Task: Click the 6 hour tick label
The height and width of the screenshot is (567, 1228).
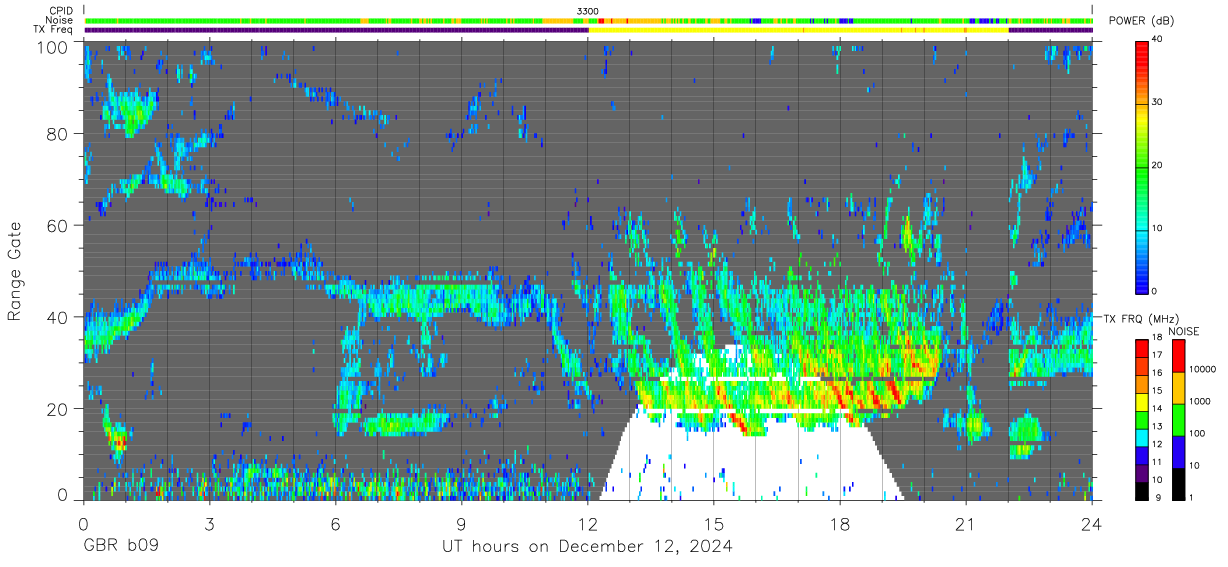Action: 335,523
